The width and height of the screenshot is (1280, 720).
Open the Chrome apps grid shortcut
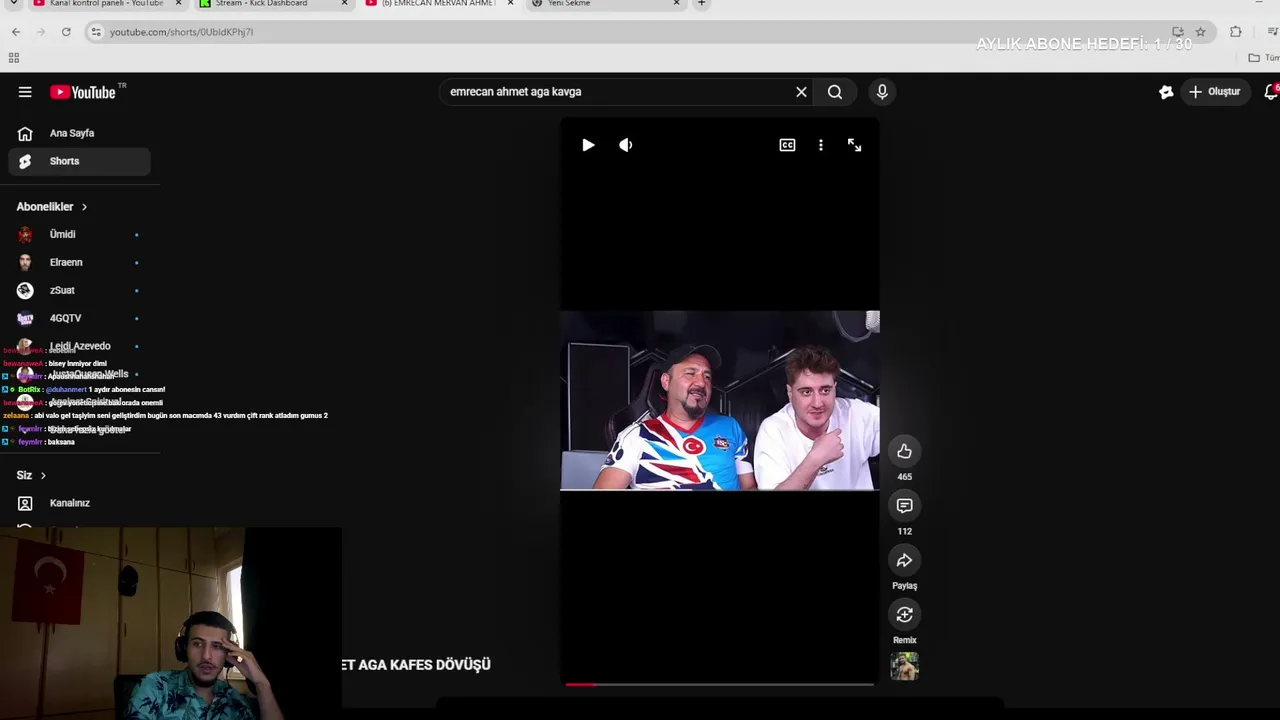pyautogui.click(x=14, y=58)
